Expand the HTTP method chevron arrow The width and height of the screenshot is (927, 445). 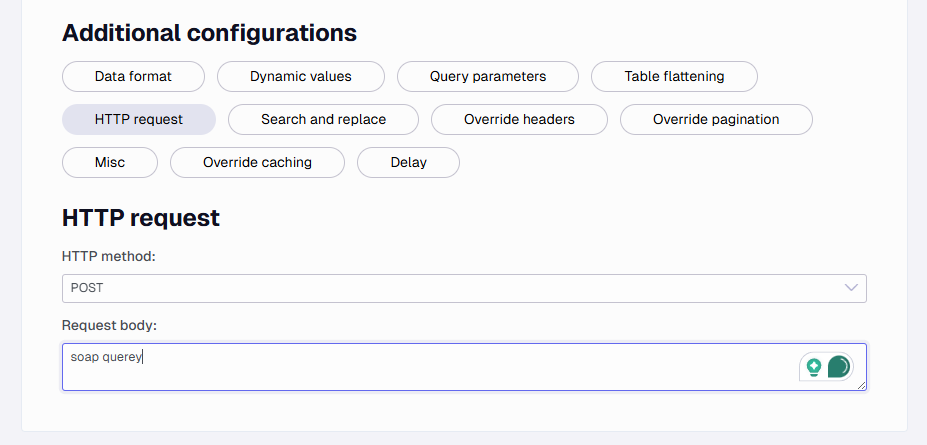[x=851, y=288]
